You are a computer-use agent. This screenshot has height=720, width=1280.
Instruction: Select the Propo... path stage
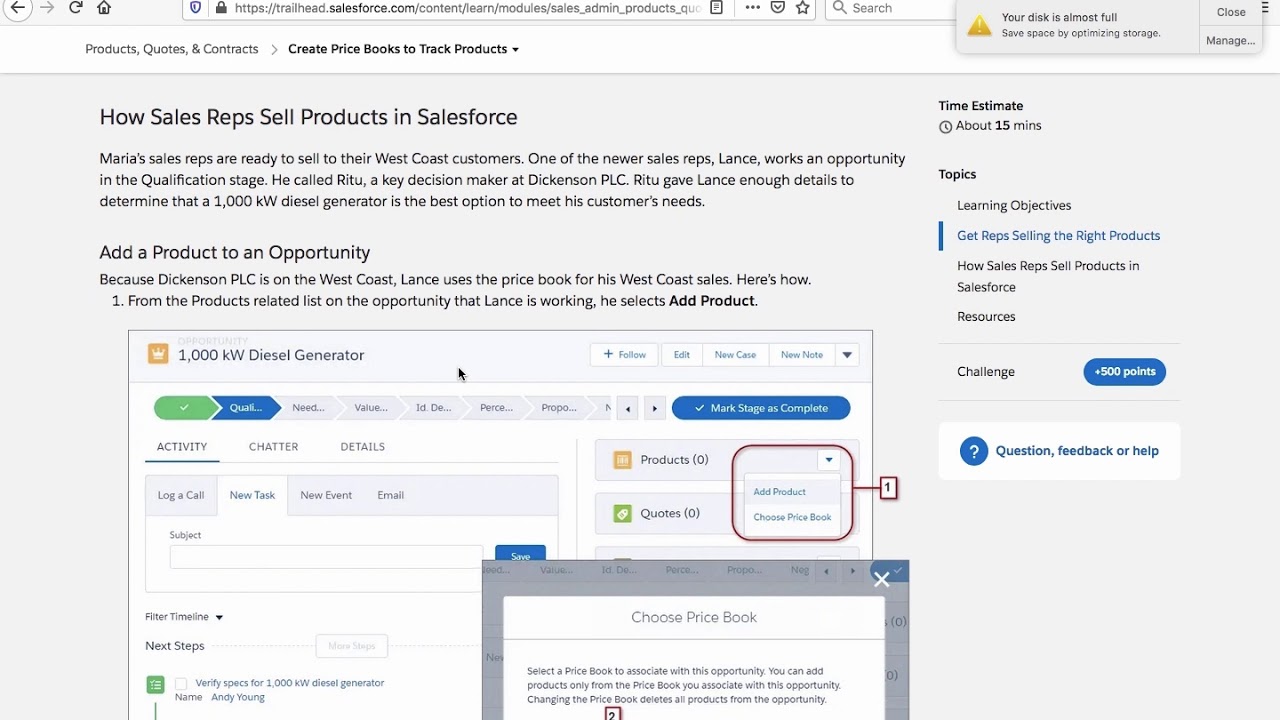(558, 408)
